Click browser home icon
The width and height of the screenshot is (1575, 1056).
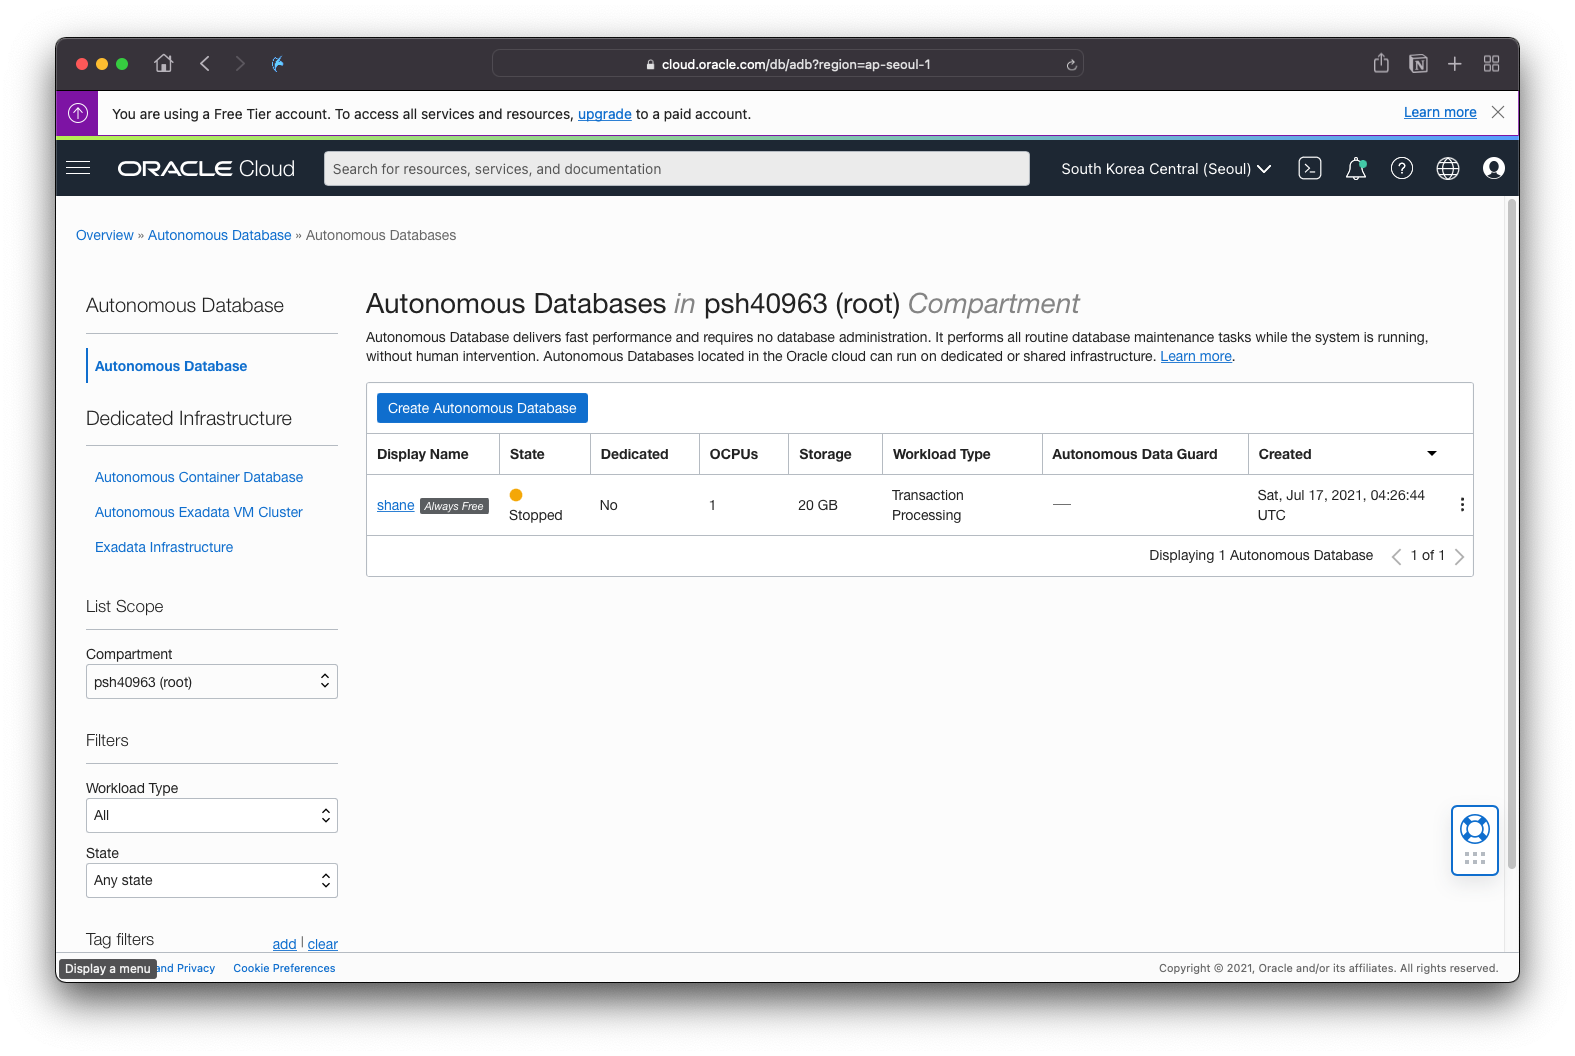tap(164, 64)
